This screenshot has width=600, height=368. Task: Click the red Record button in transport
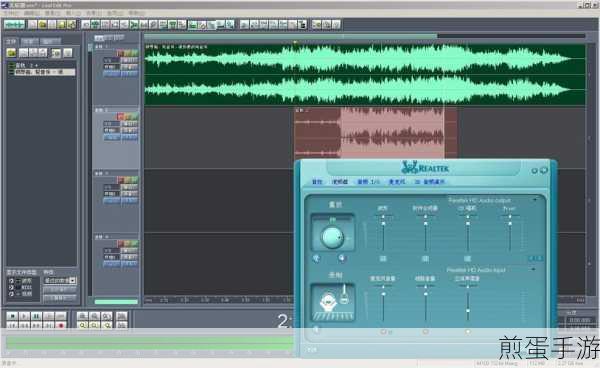60,326
